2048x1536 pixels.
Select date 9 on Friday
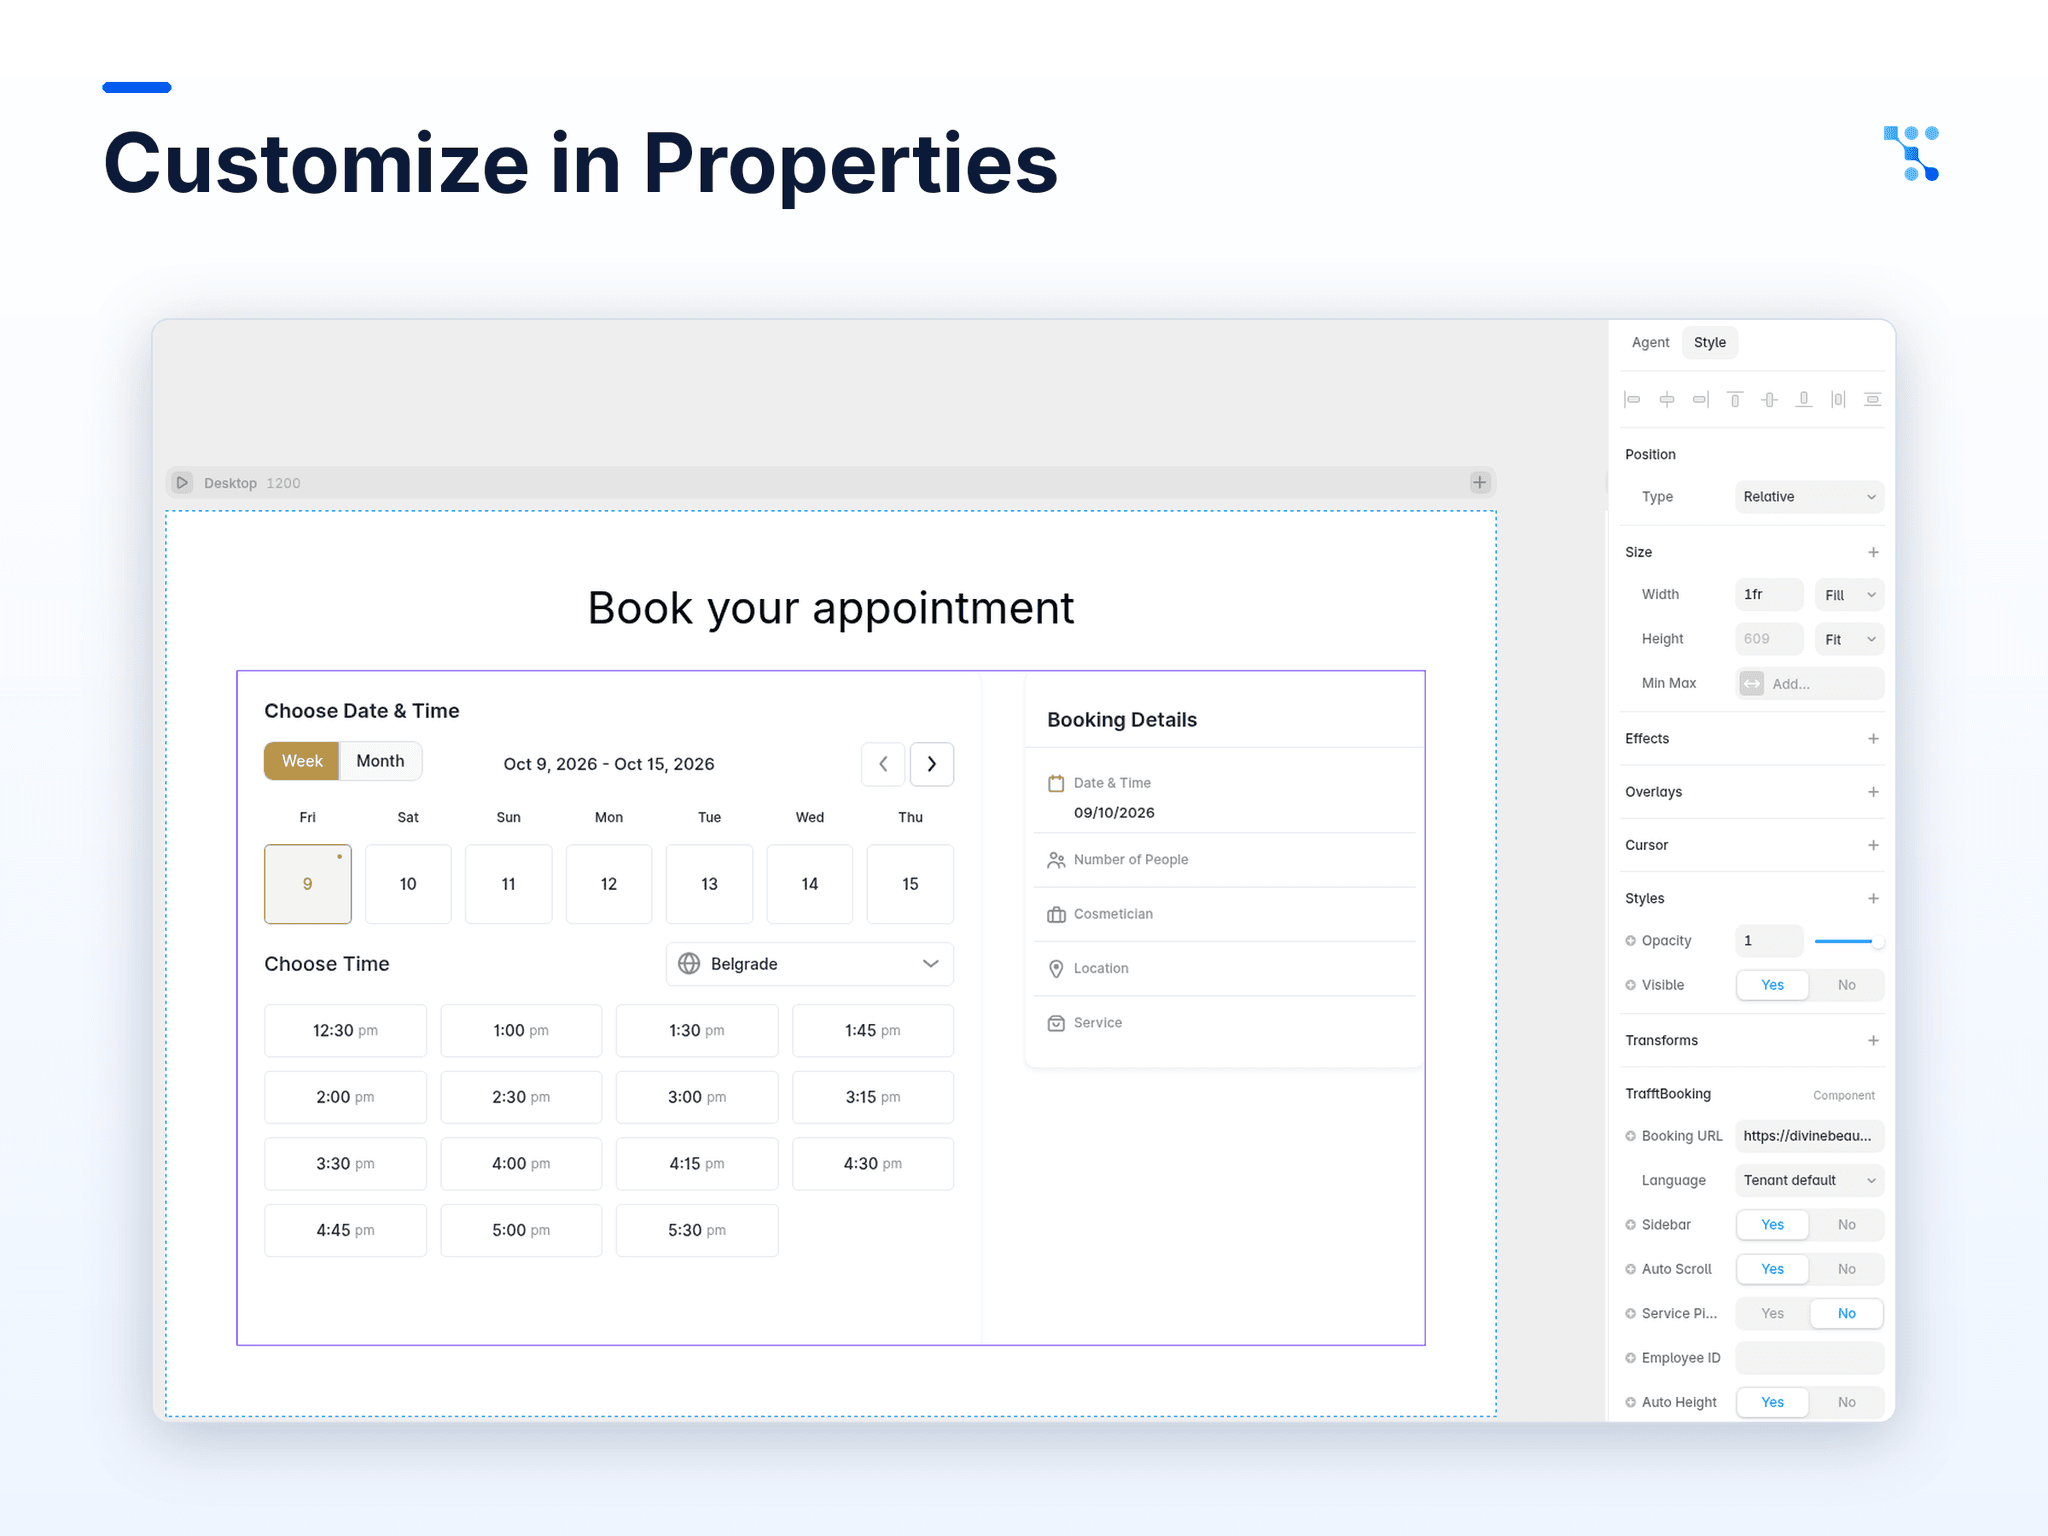pos(307,884)
